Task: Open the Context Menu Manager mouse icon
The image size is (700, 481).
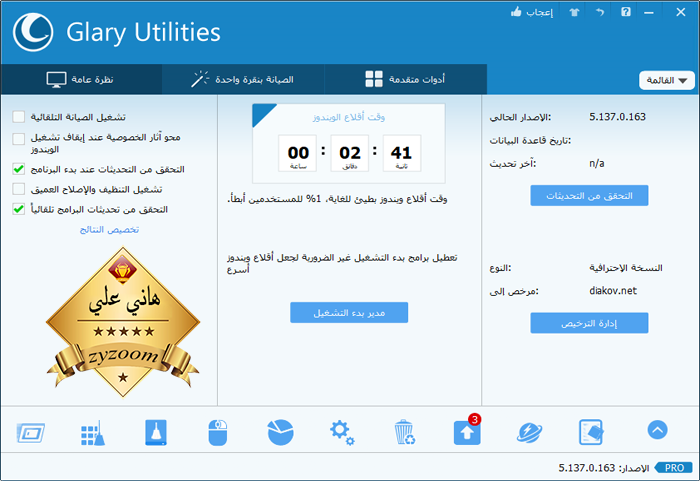Action: coord(218,432)
